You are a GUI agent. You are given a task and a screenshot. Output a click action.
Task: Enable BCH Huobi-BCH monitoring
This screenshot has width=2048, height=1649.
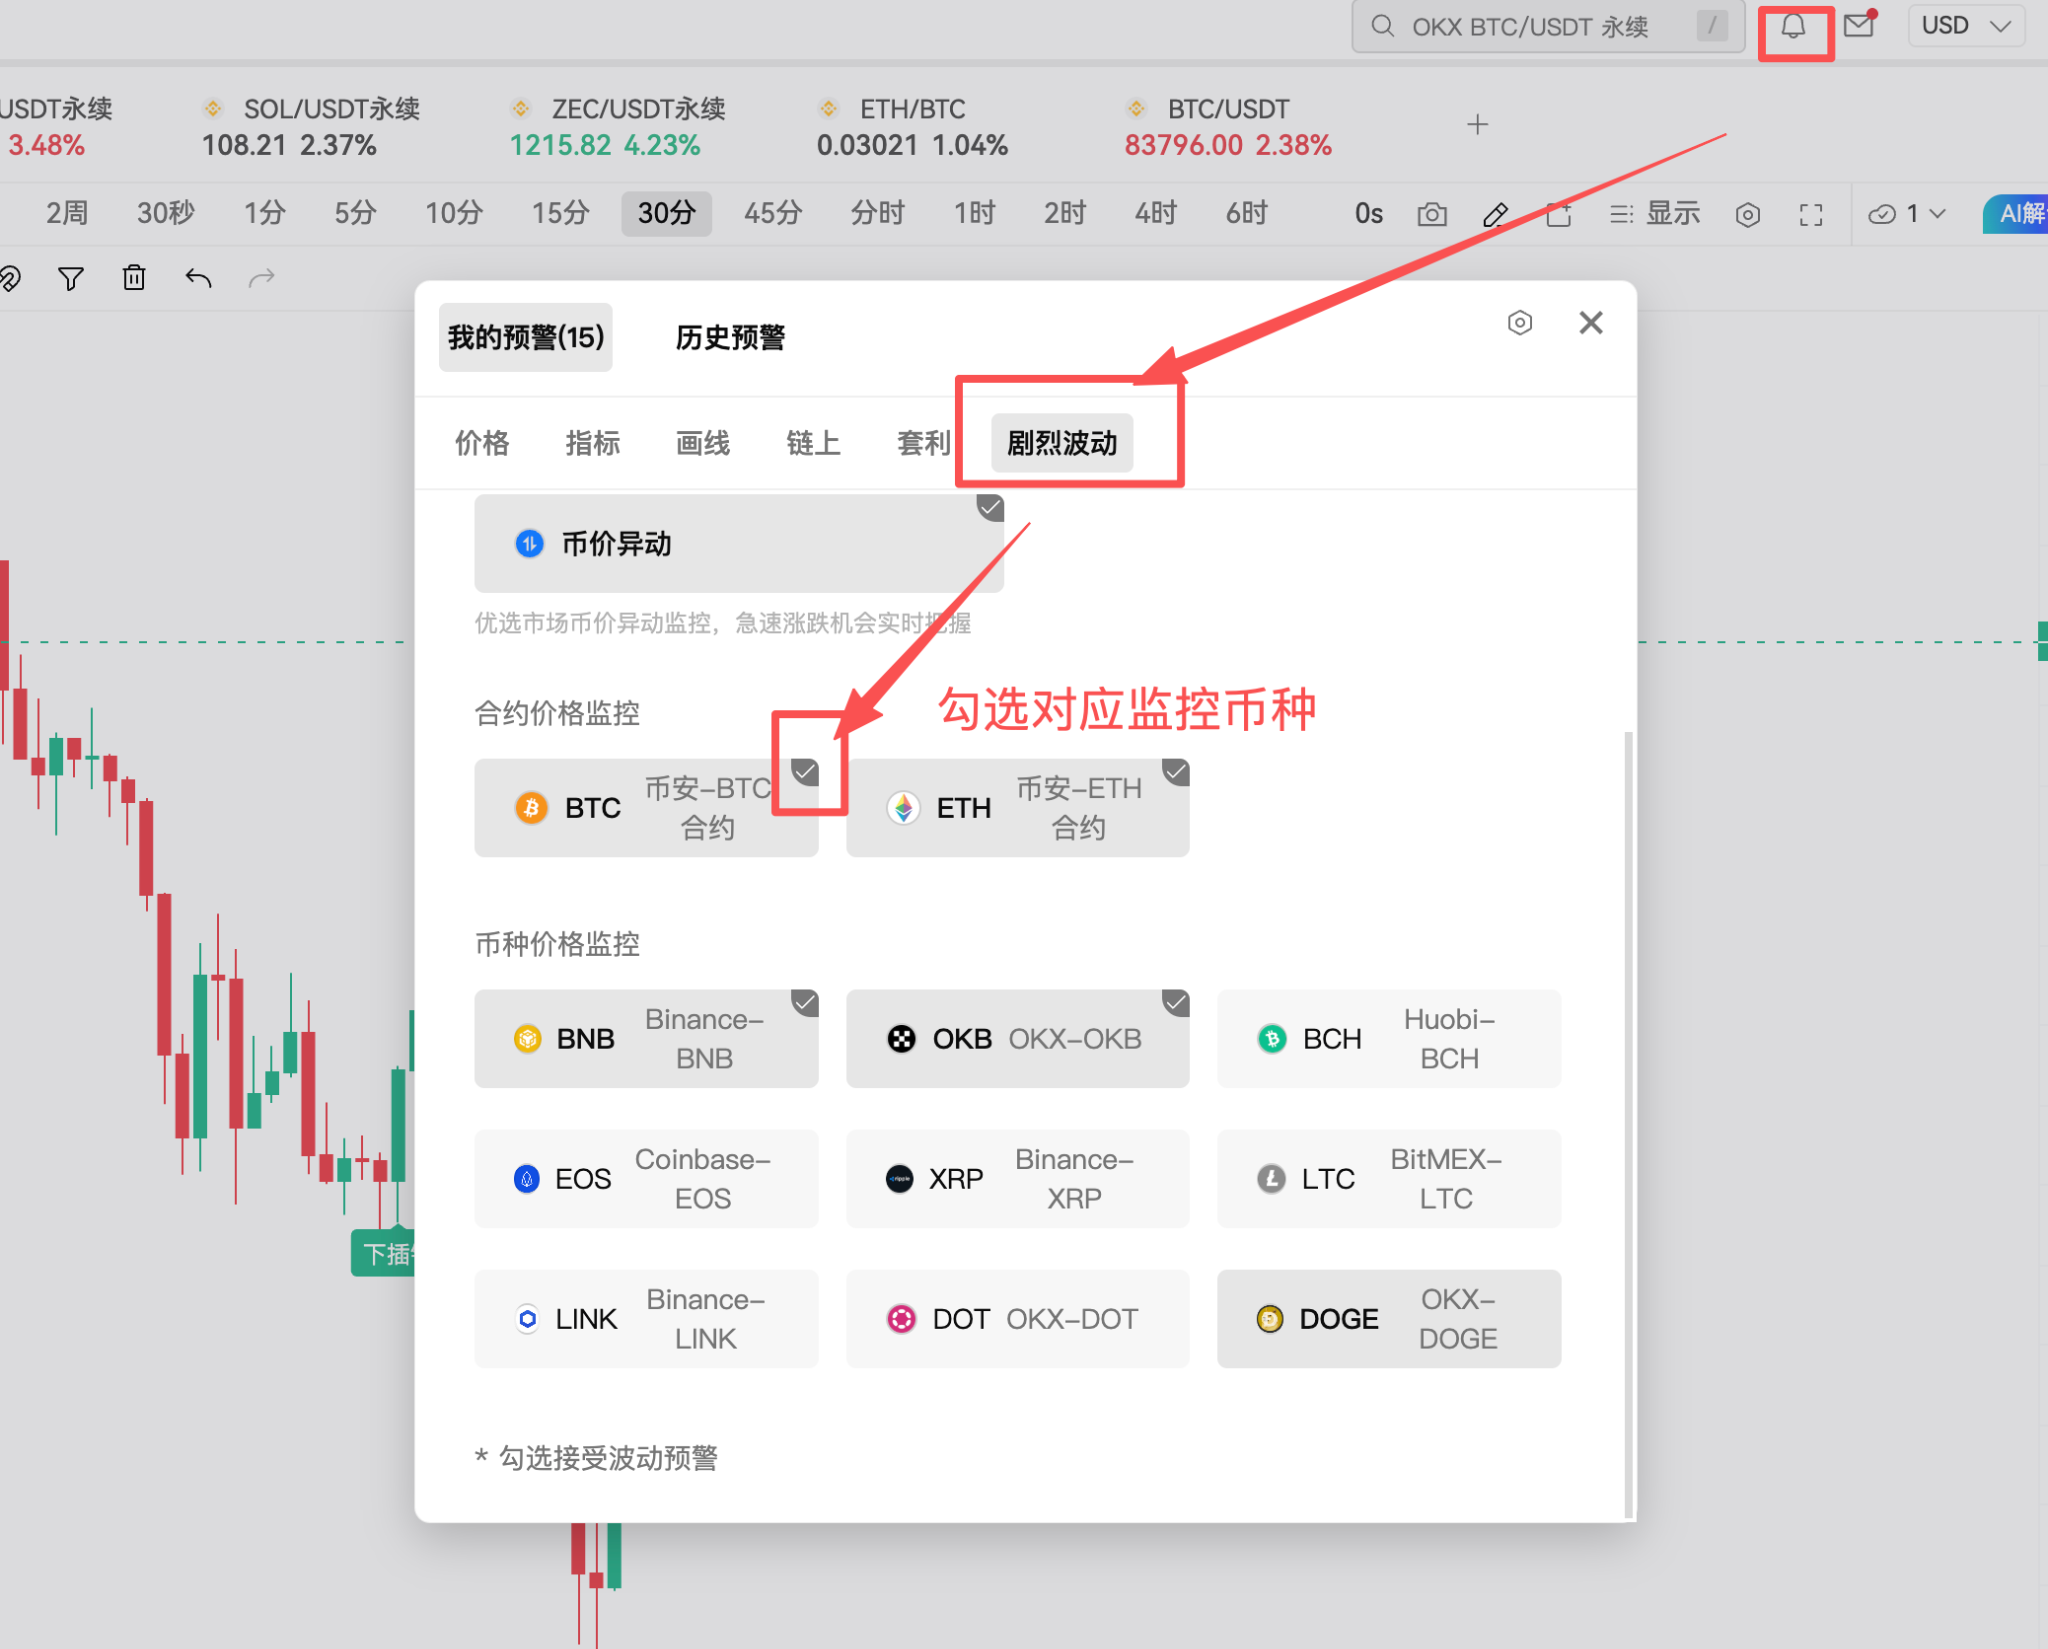[1389, 1039]
